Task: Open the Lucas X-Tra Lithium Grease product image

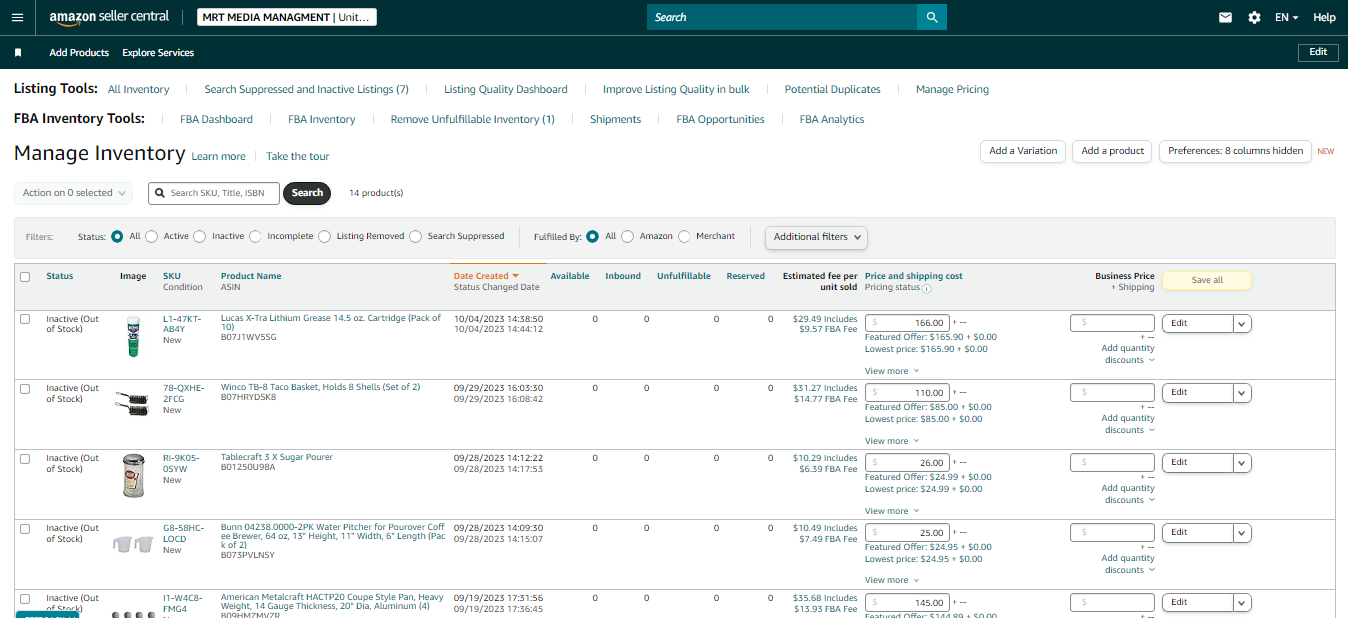Action: click(x=133, y=336)
